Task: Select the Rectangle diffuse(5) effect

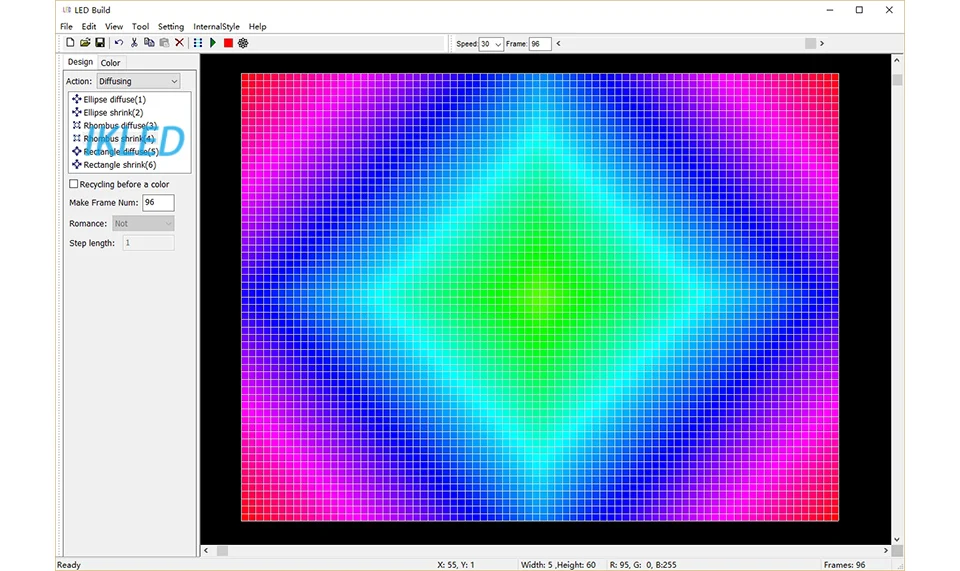Action: click(115, 152)
